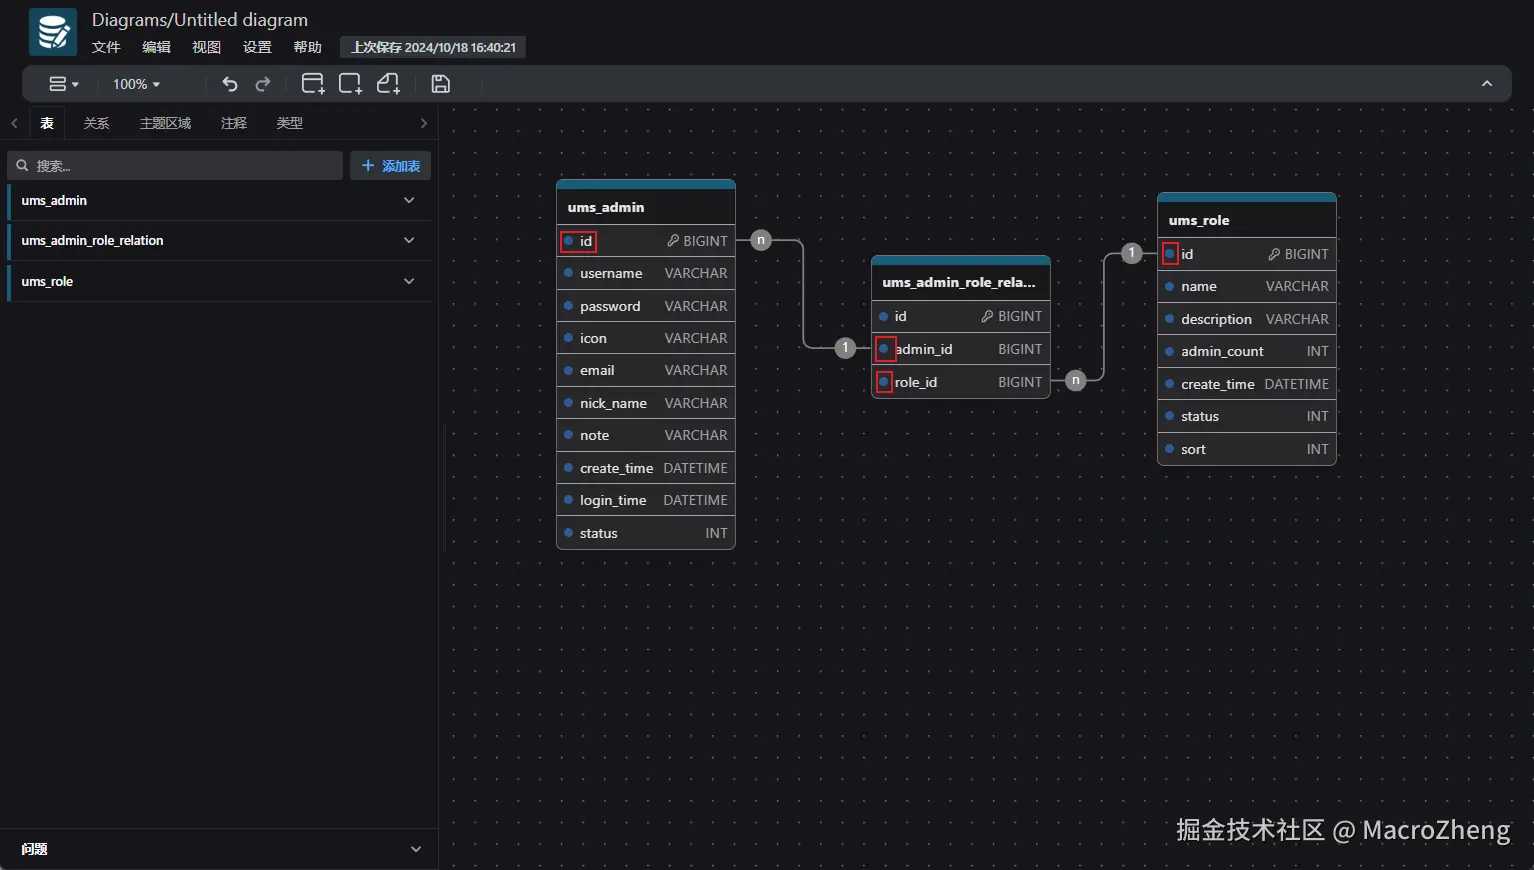Viewport: 1534px width, 870px height.
Task: Save the diagram with the floppy icon
Action: 440,84
